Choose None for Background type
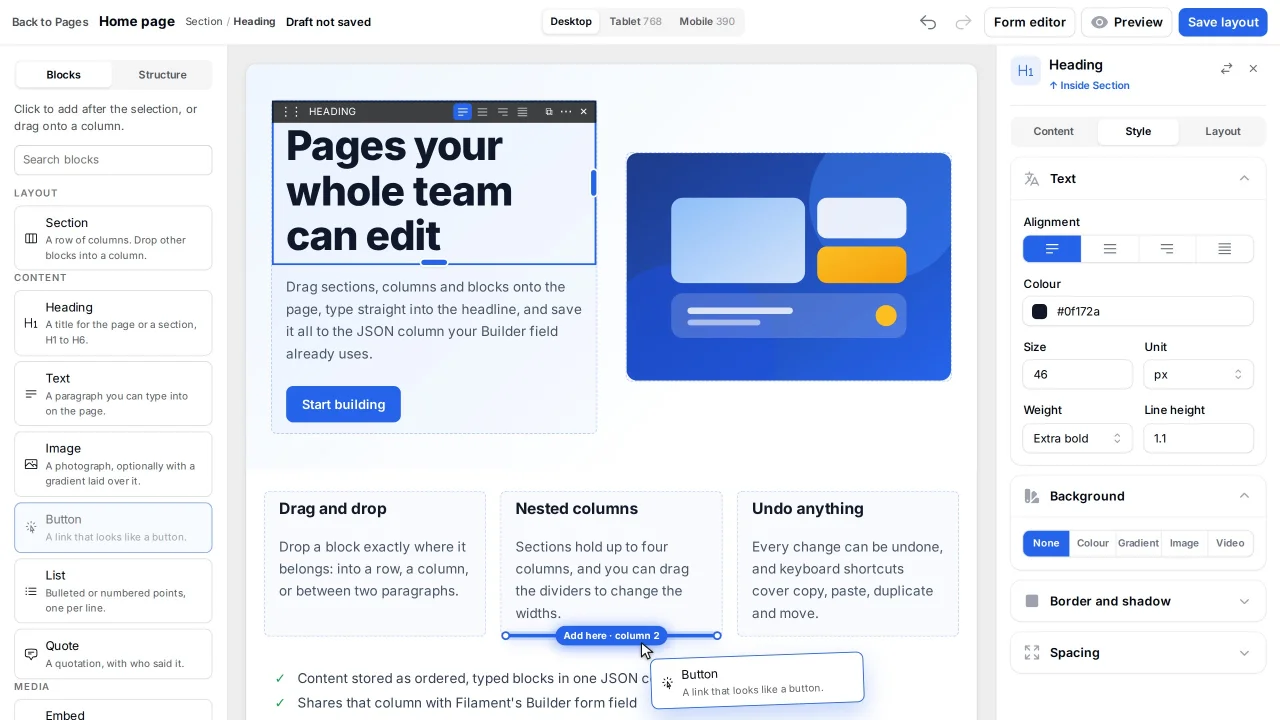 (x=1046, y=543)
